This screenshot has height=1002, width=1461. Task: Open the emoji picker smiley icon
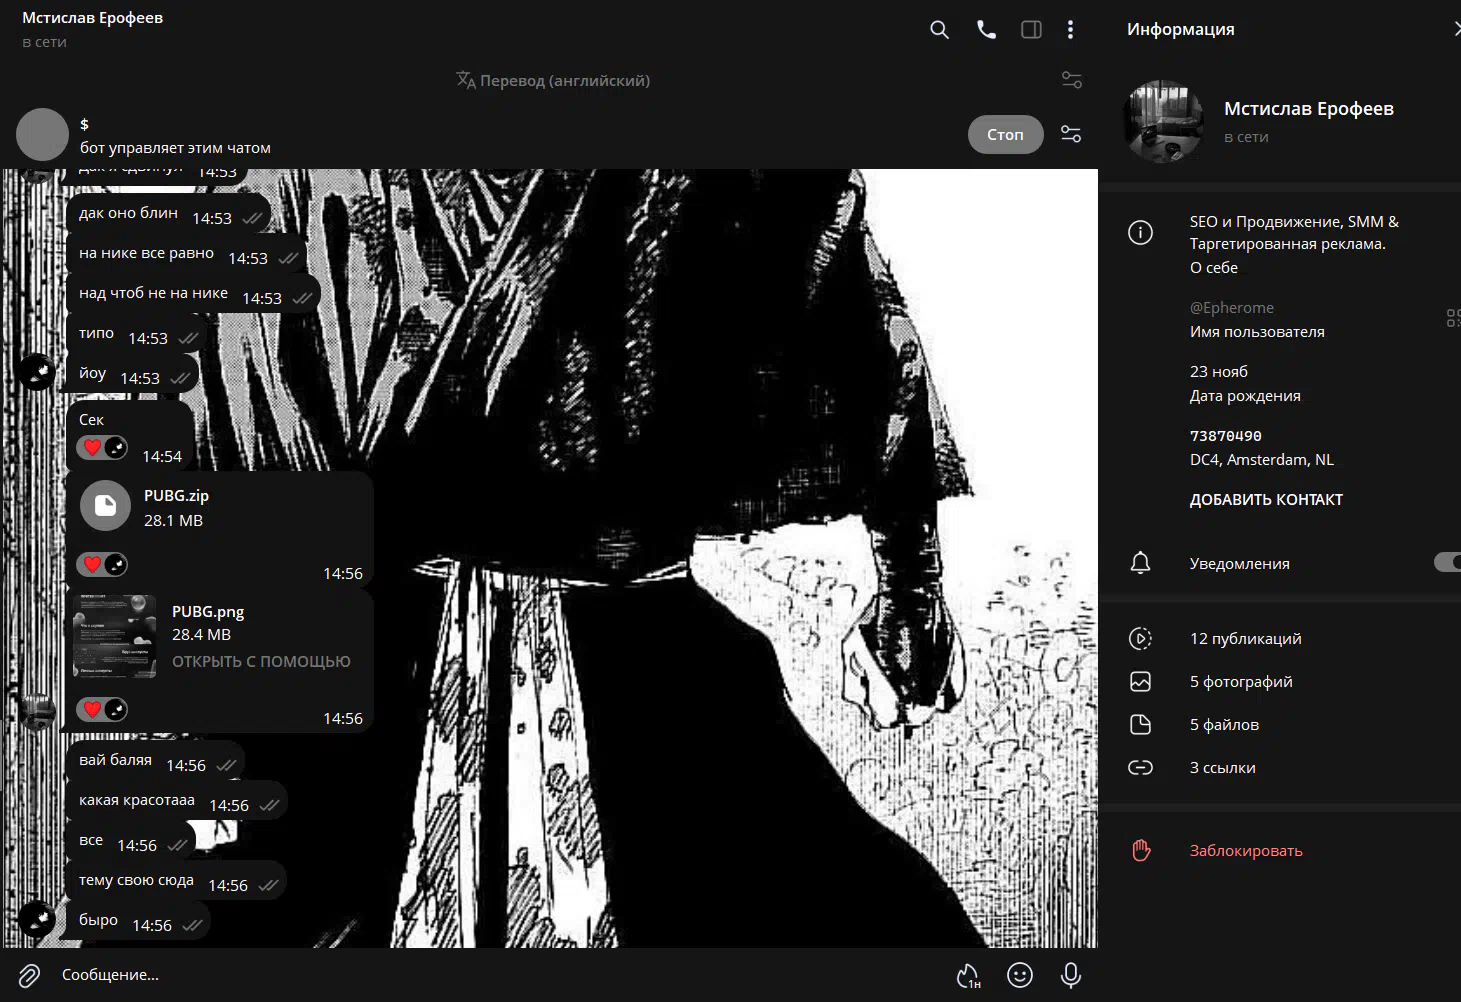point(1019,975)
